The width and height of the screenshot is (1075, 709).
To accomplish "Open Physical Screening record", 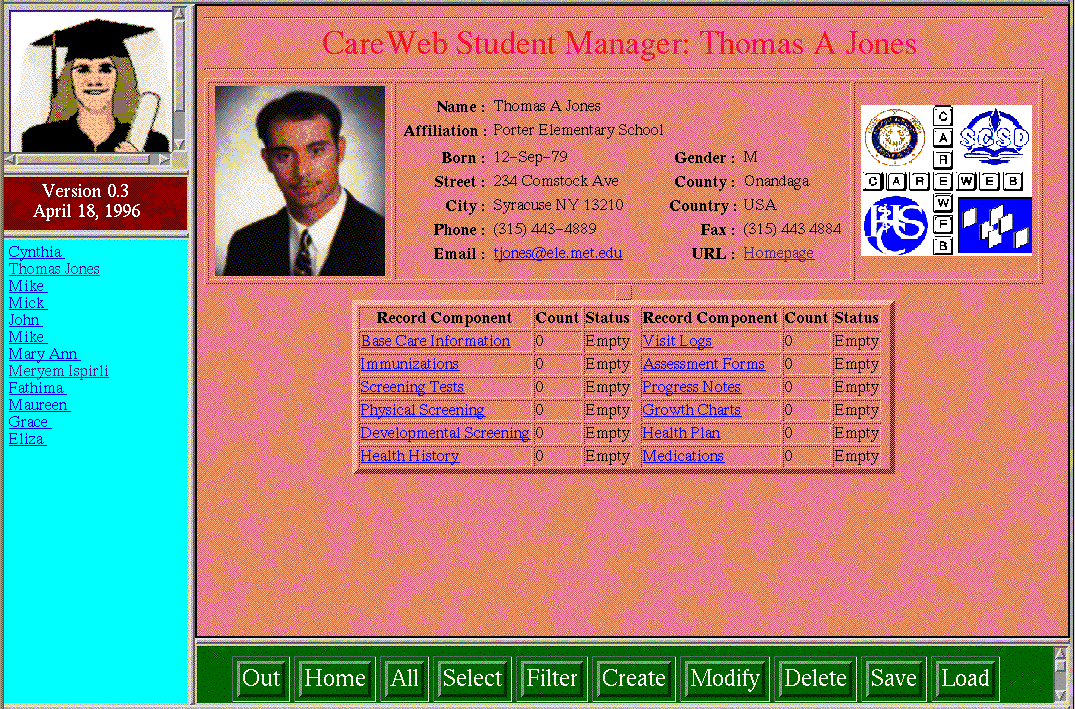I will click(x=422, y=410).
